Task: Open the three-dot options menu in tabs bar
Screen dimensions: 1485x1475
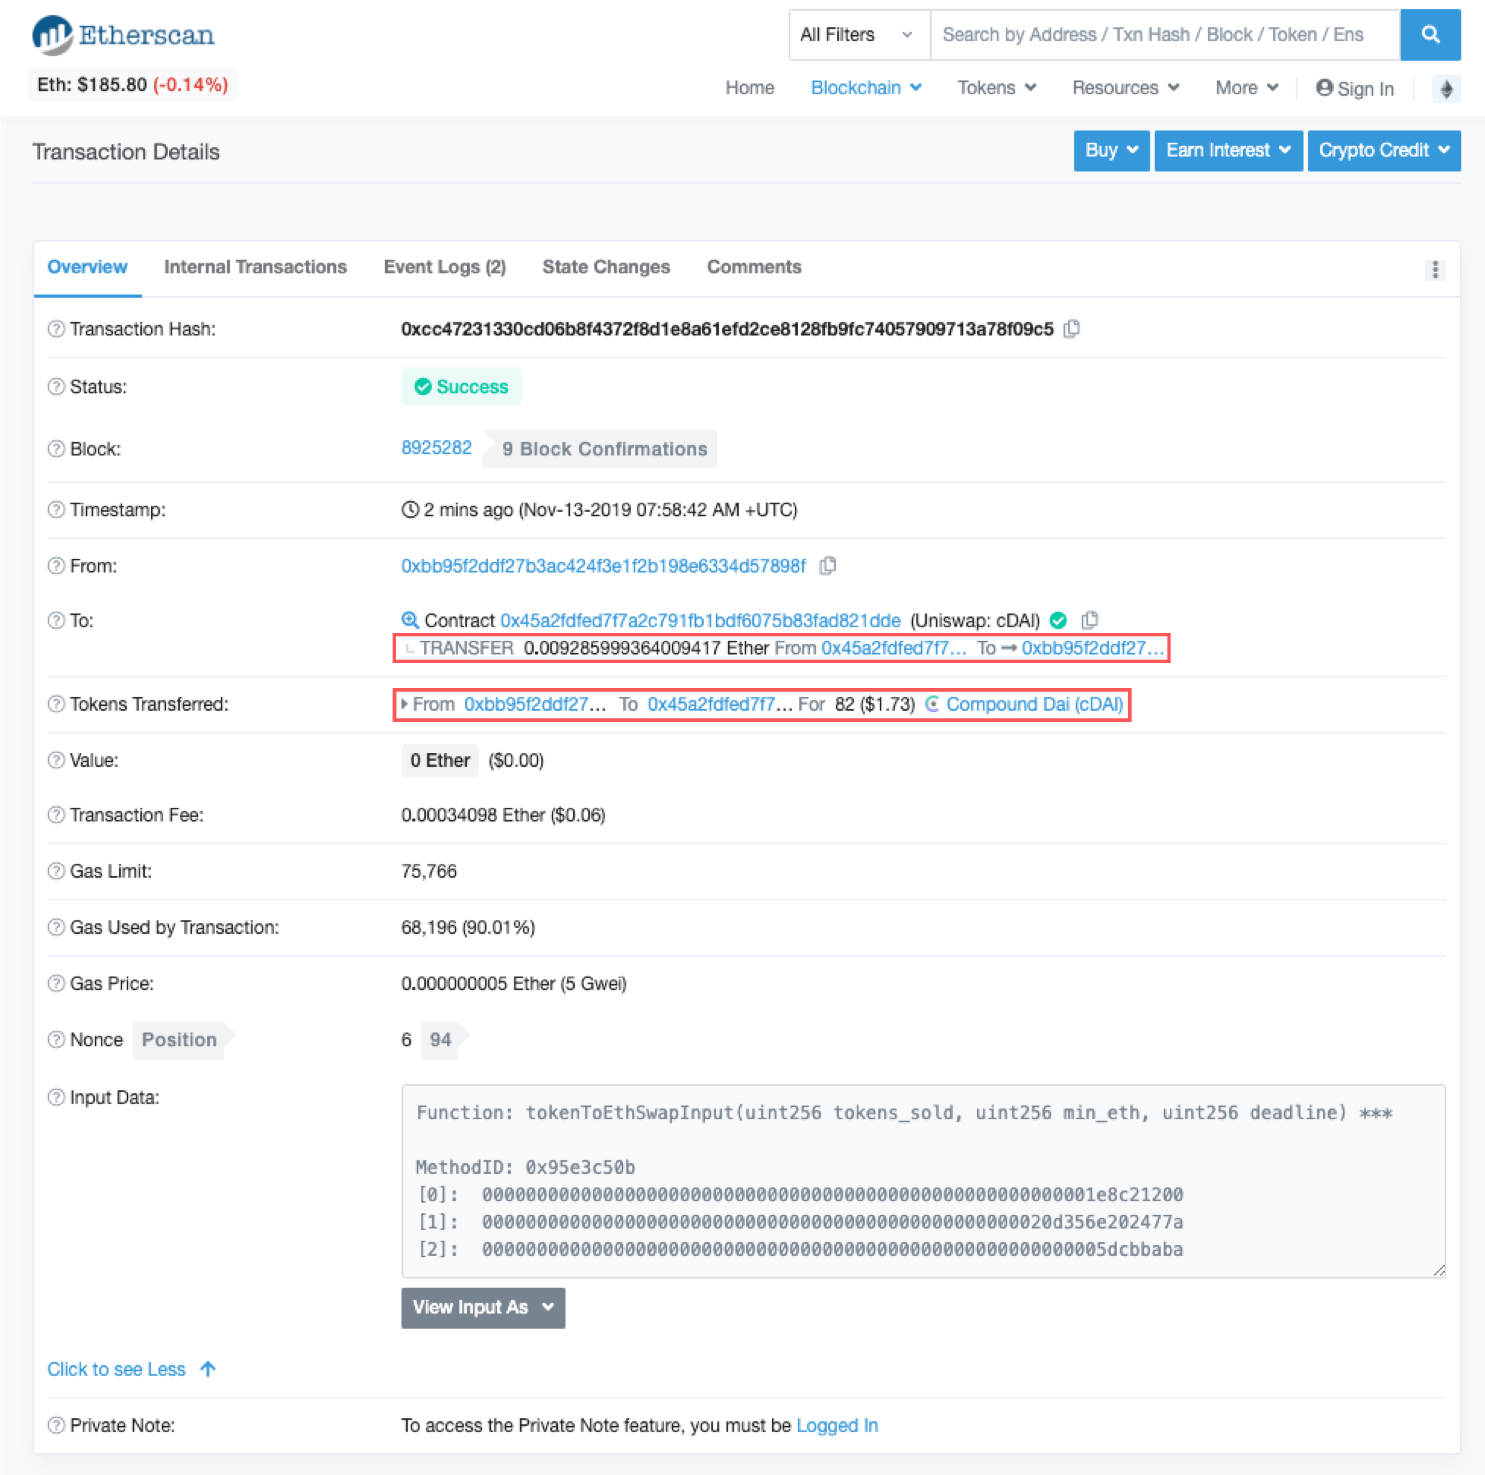Action: point(1435,270)
